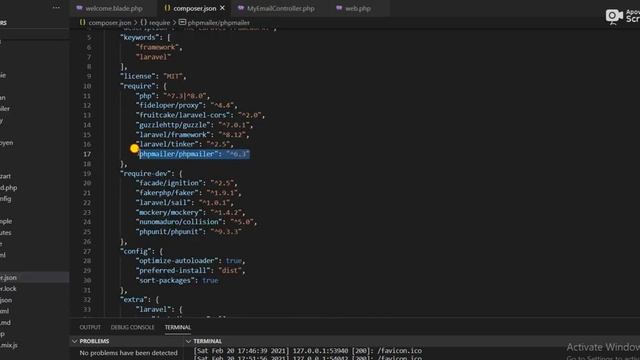Click the 'No problems have been detected' message
Image resolution: width=640 pixels, height=360 pixels.
(x=129, y=353)
